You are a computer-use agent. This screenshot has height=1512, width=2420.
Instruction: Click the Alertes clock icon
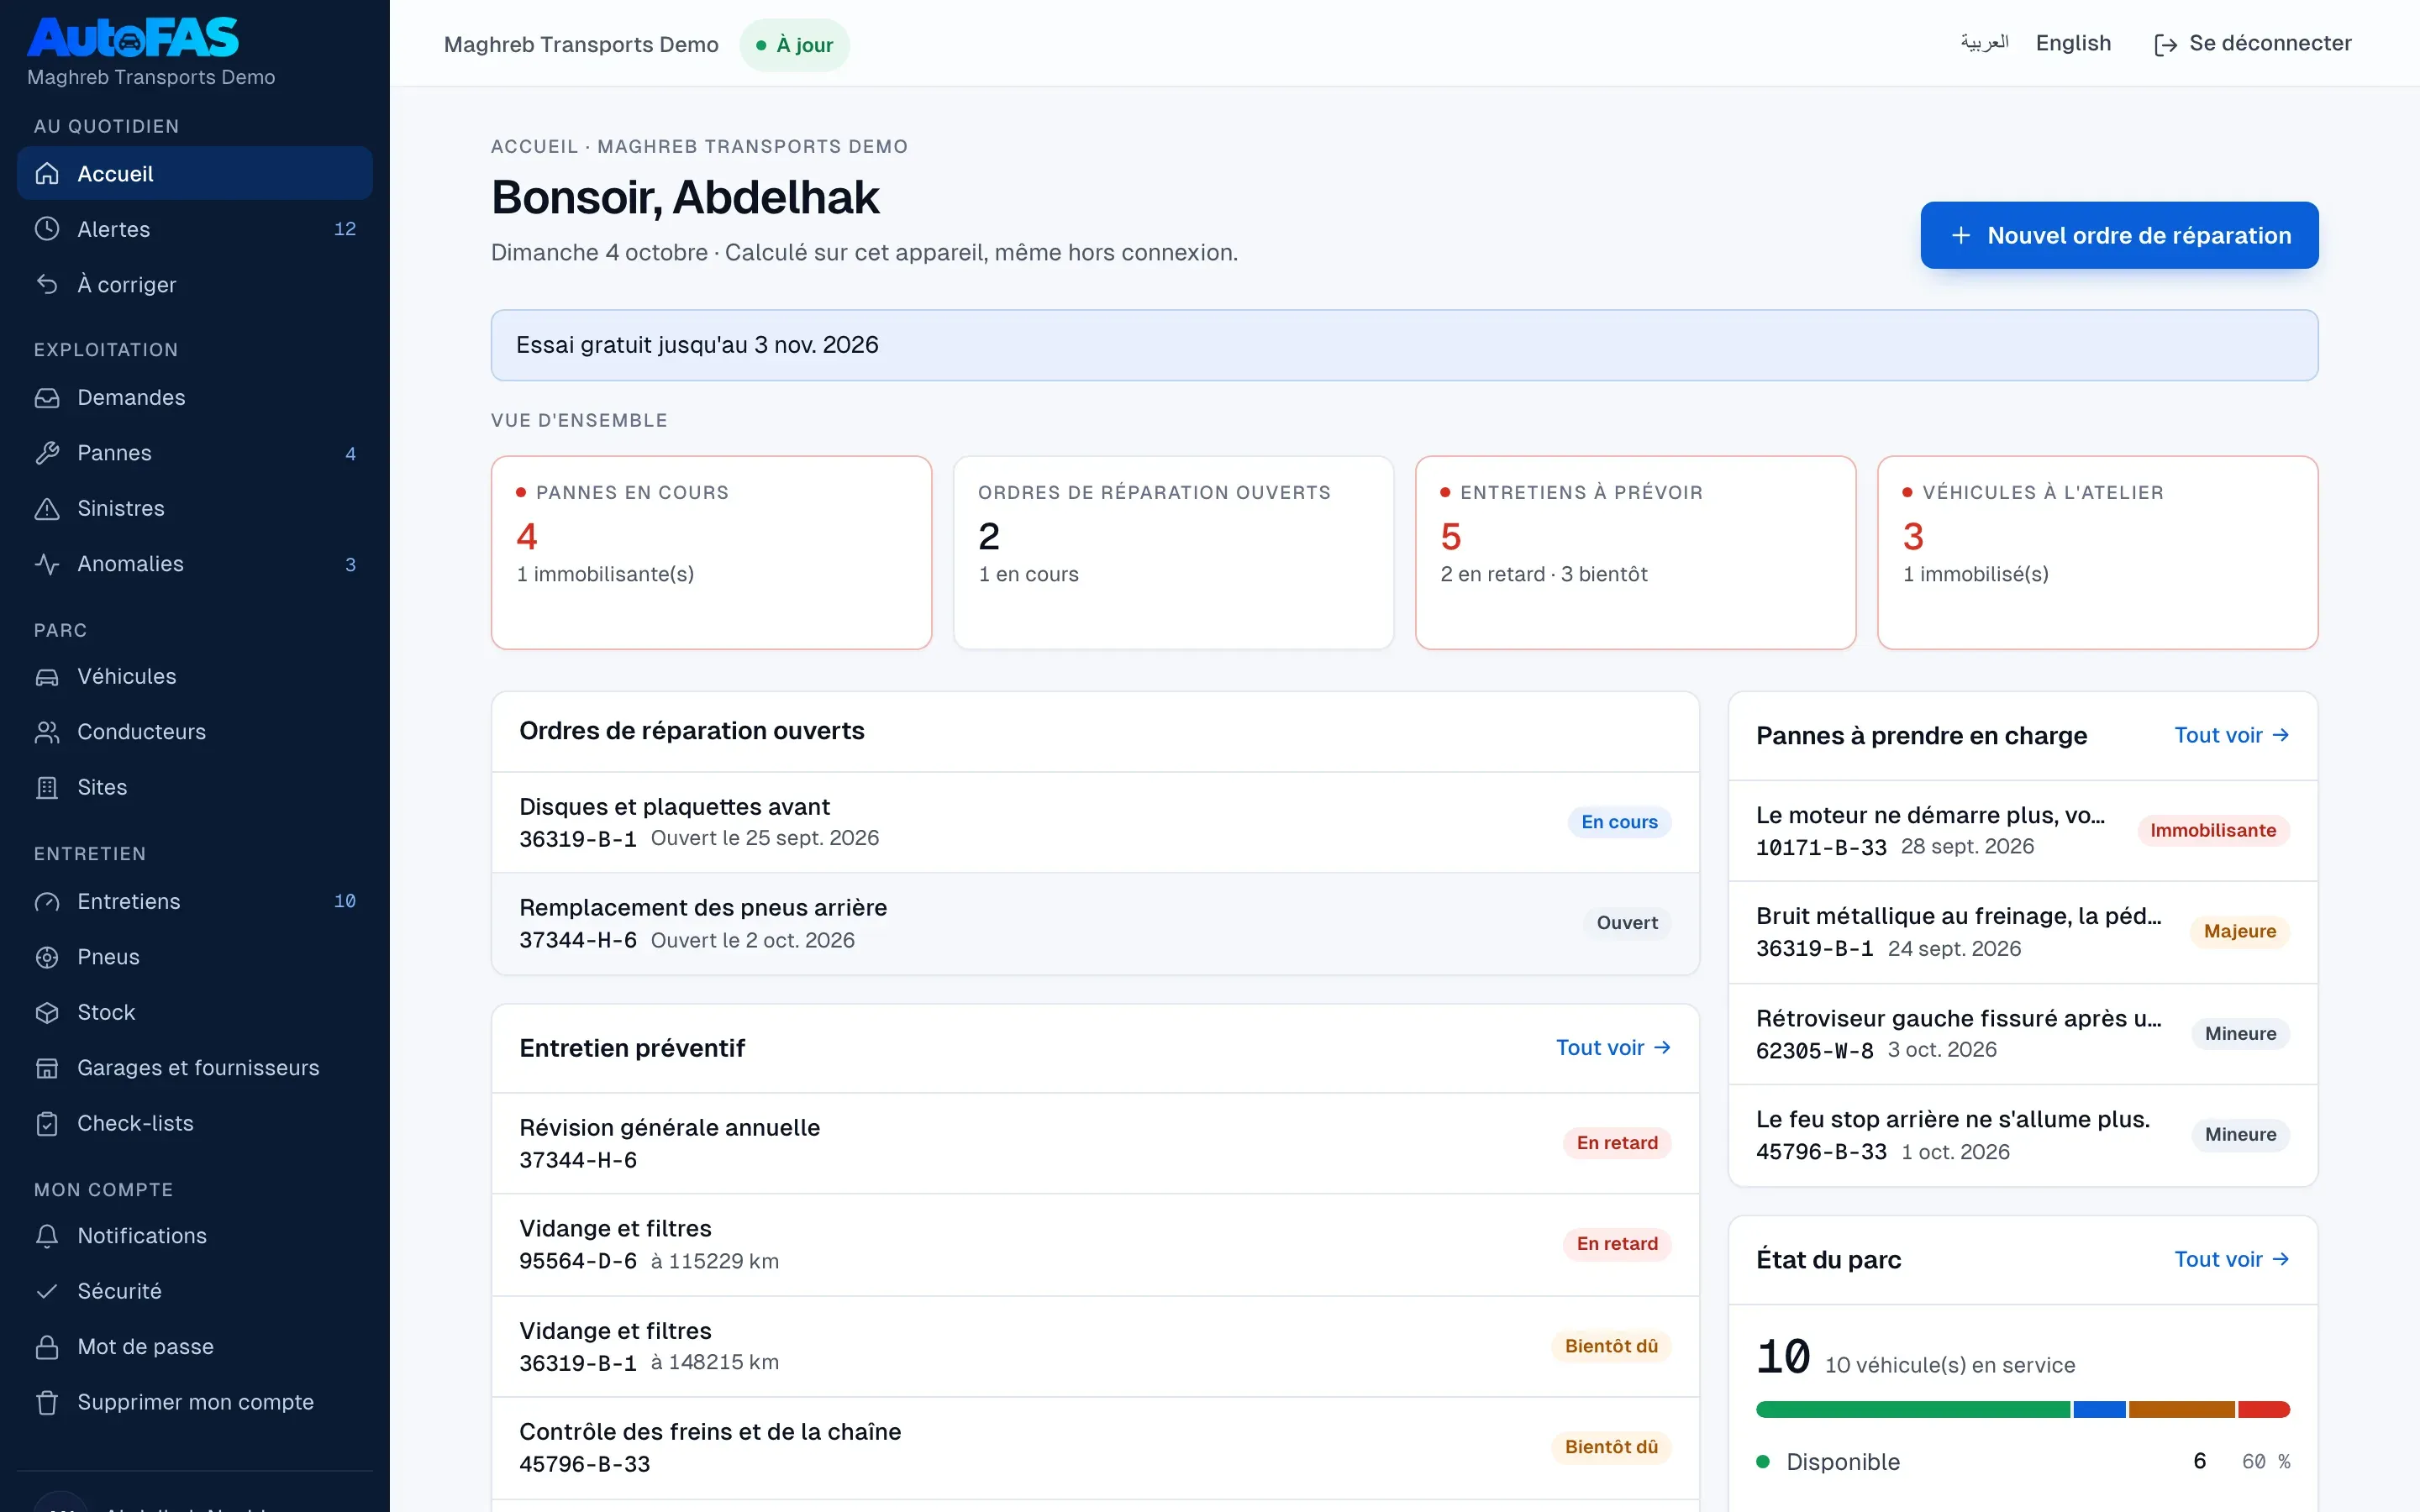pyautogui.click(x=47, y=229)
